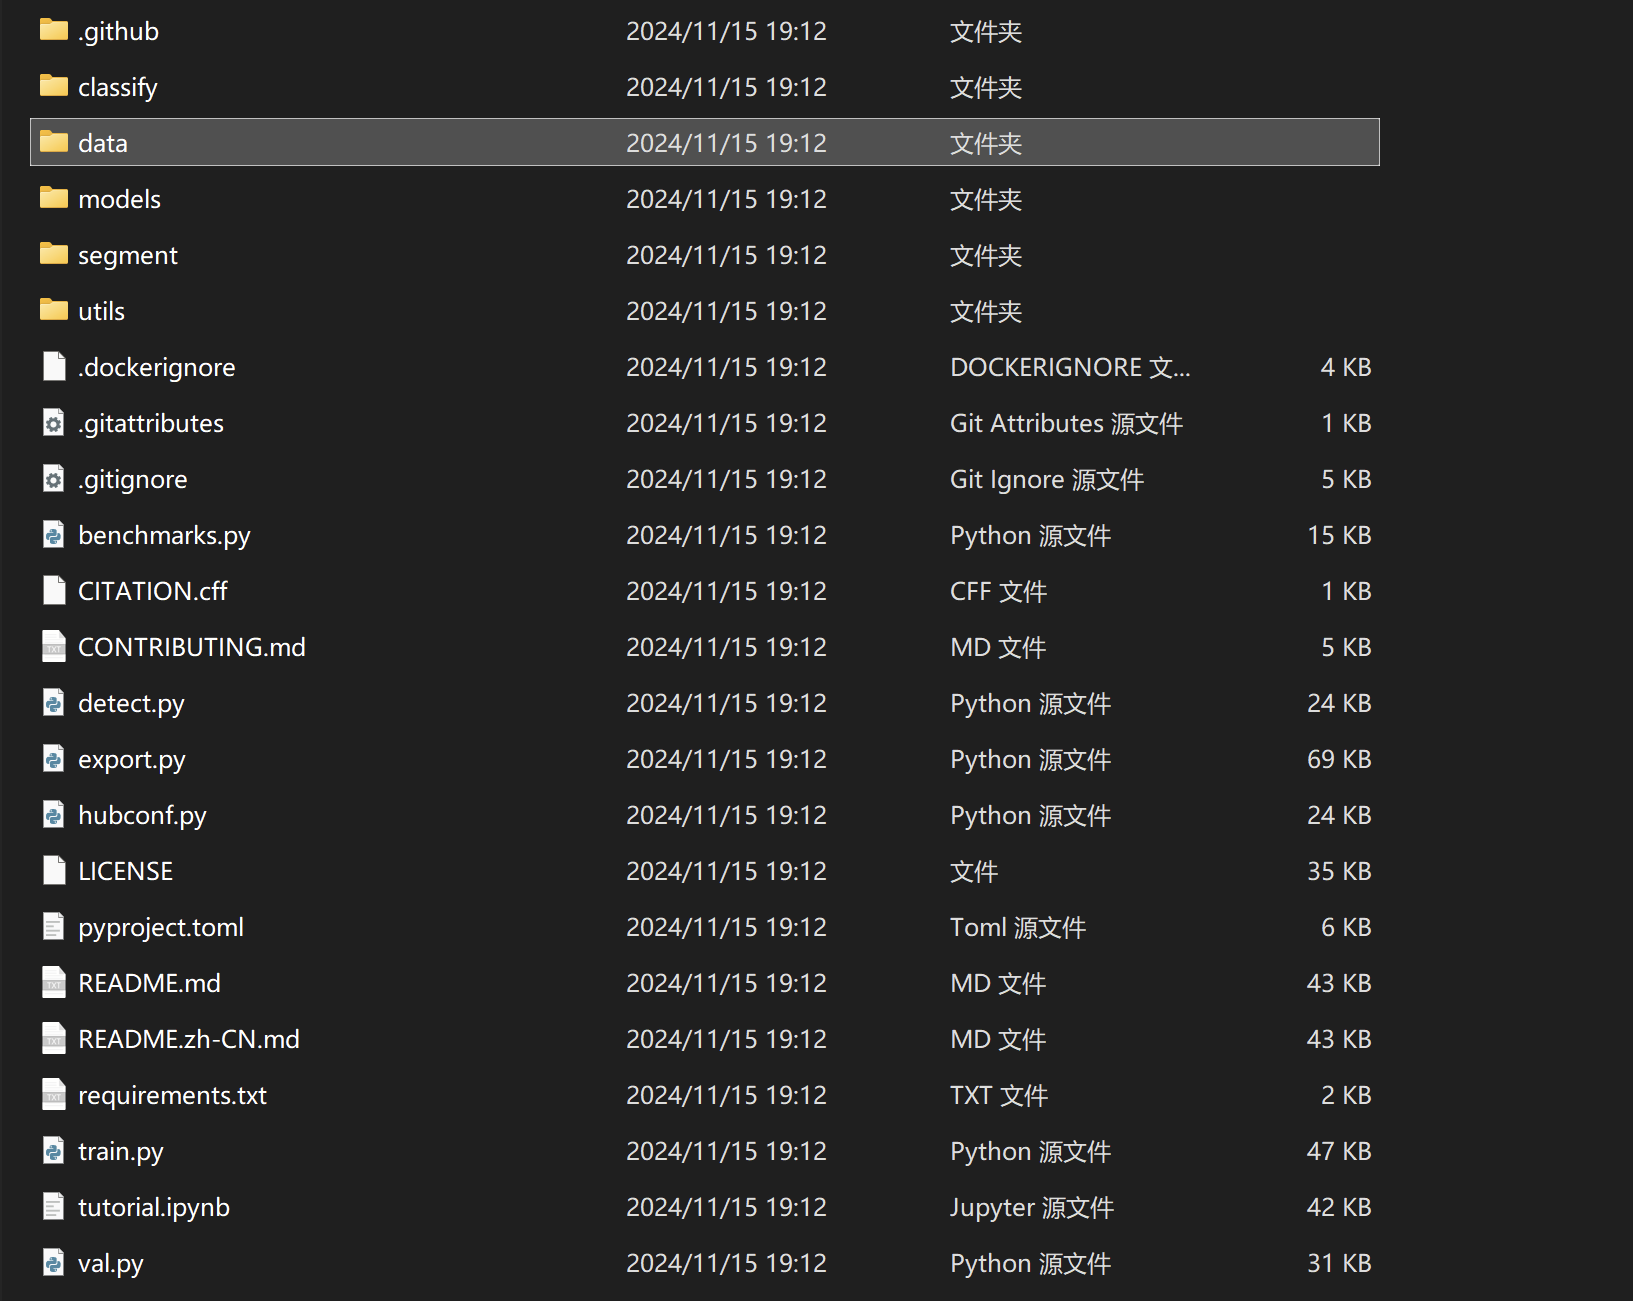This screenshot has width=1633, height=1301.
Task: Click the Git Attributes 源文件 type cell
Action: (x=1066, y=423)
